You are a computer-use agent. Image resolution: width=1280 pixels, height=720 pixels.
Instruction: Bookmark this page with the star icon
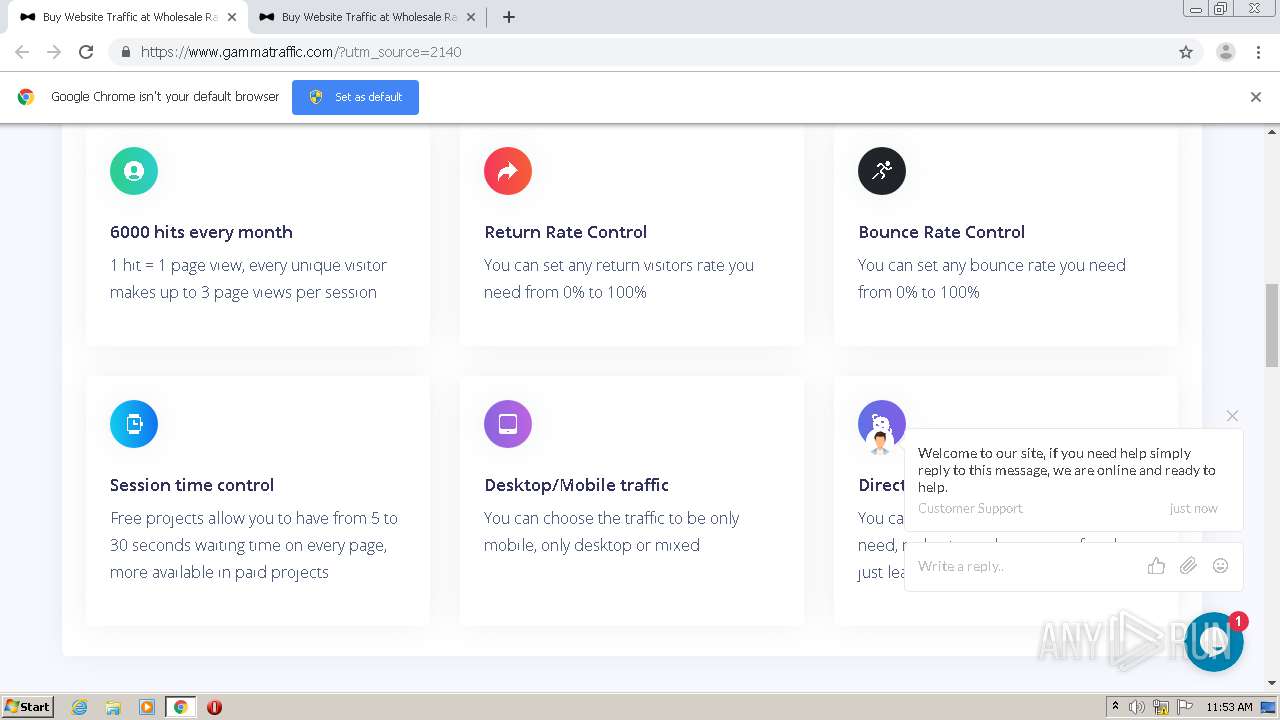click(1186, 52)
